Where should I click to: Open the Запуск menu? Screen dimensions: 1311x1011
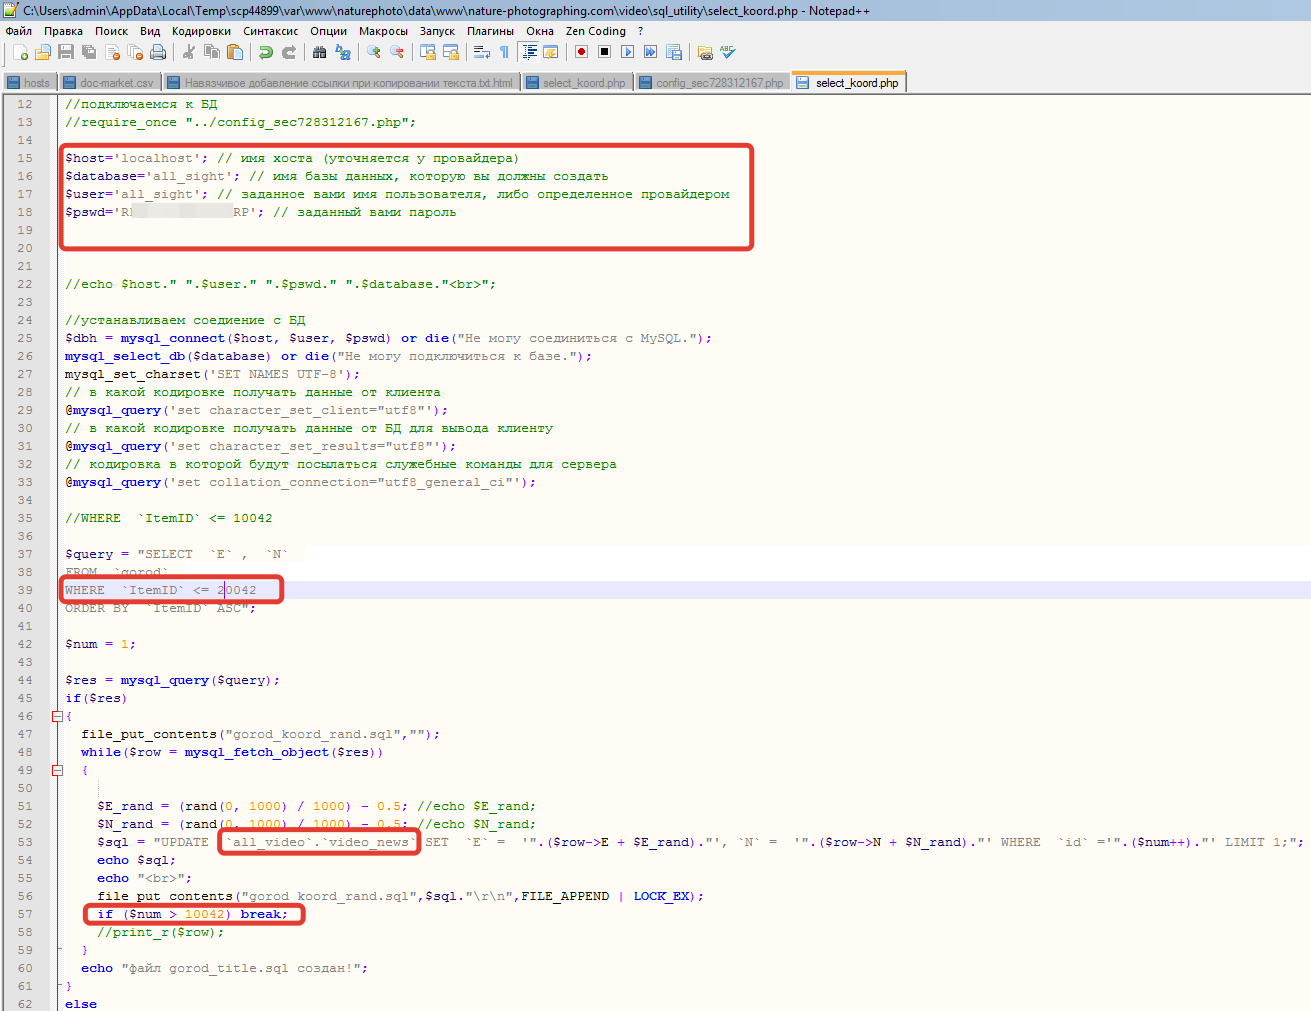click(x=437, y=31)
